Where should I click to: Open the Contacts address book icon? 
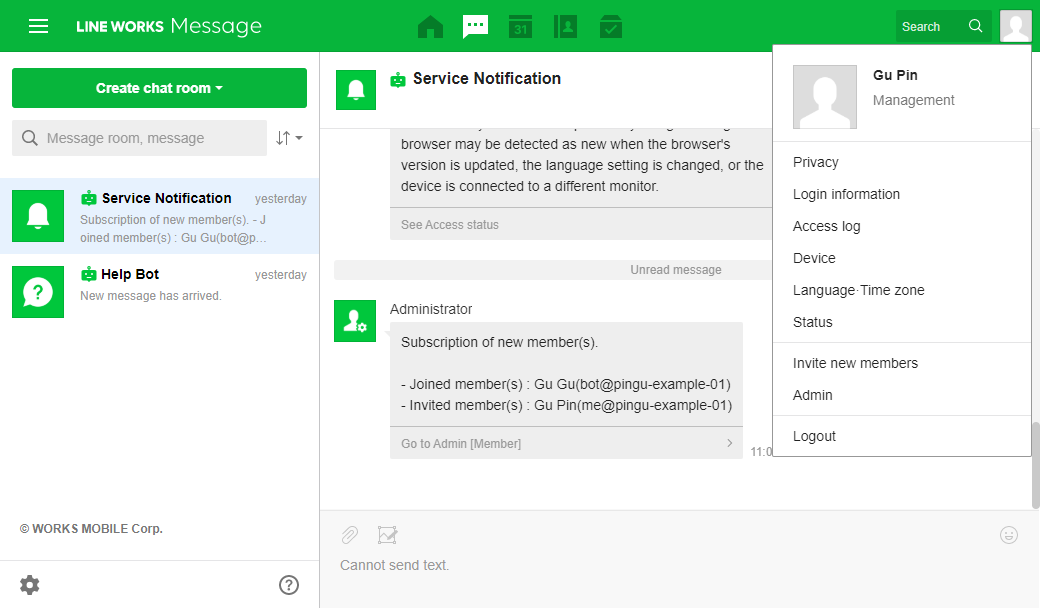(565, 27)
